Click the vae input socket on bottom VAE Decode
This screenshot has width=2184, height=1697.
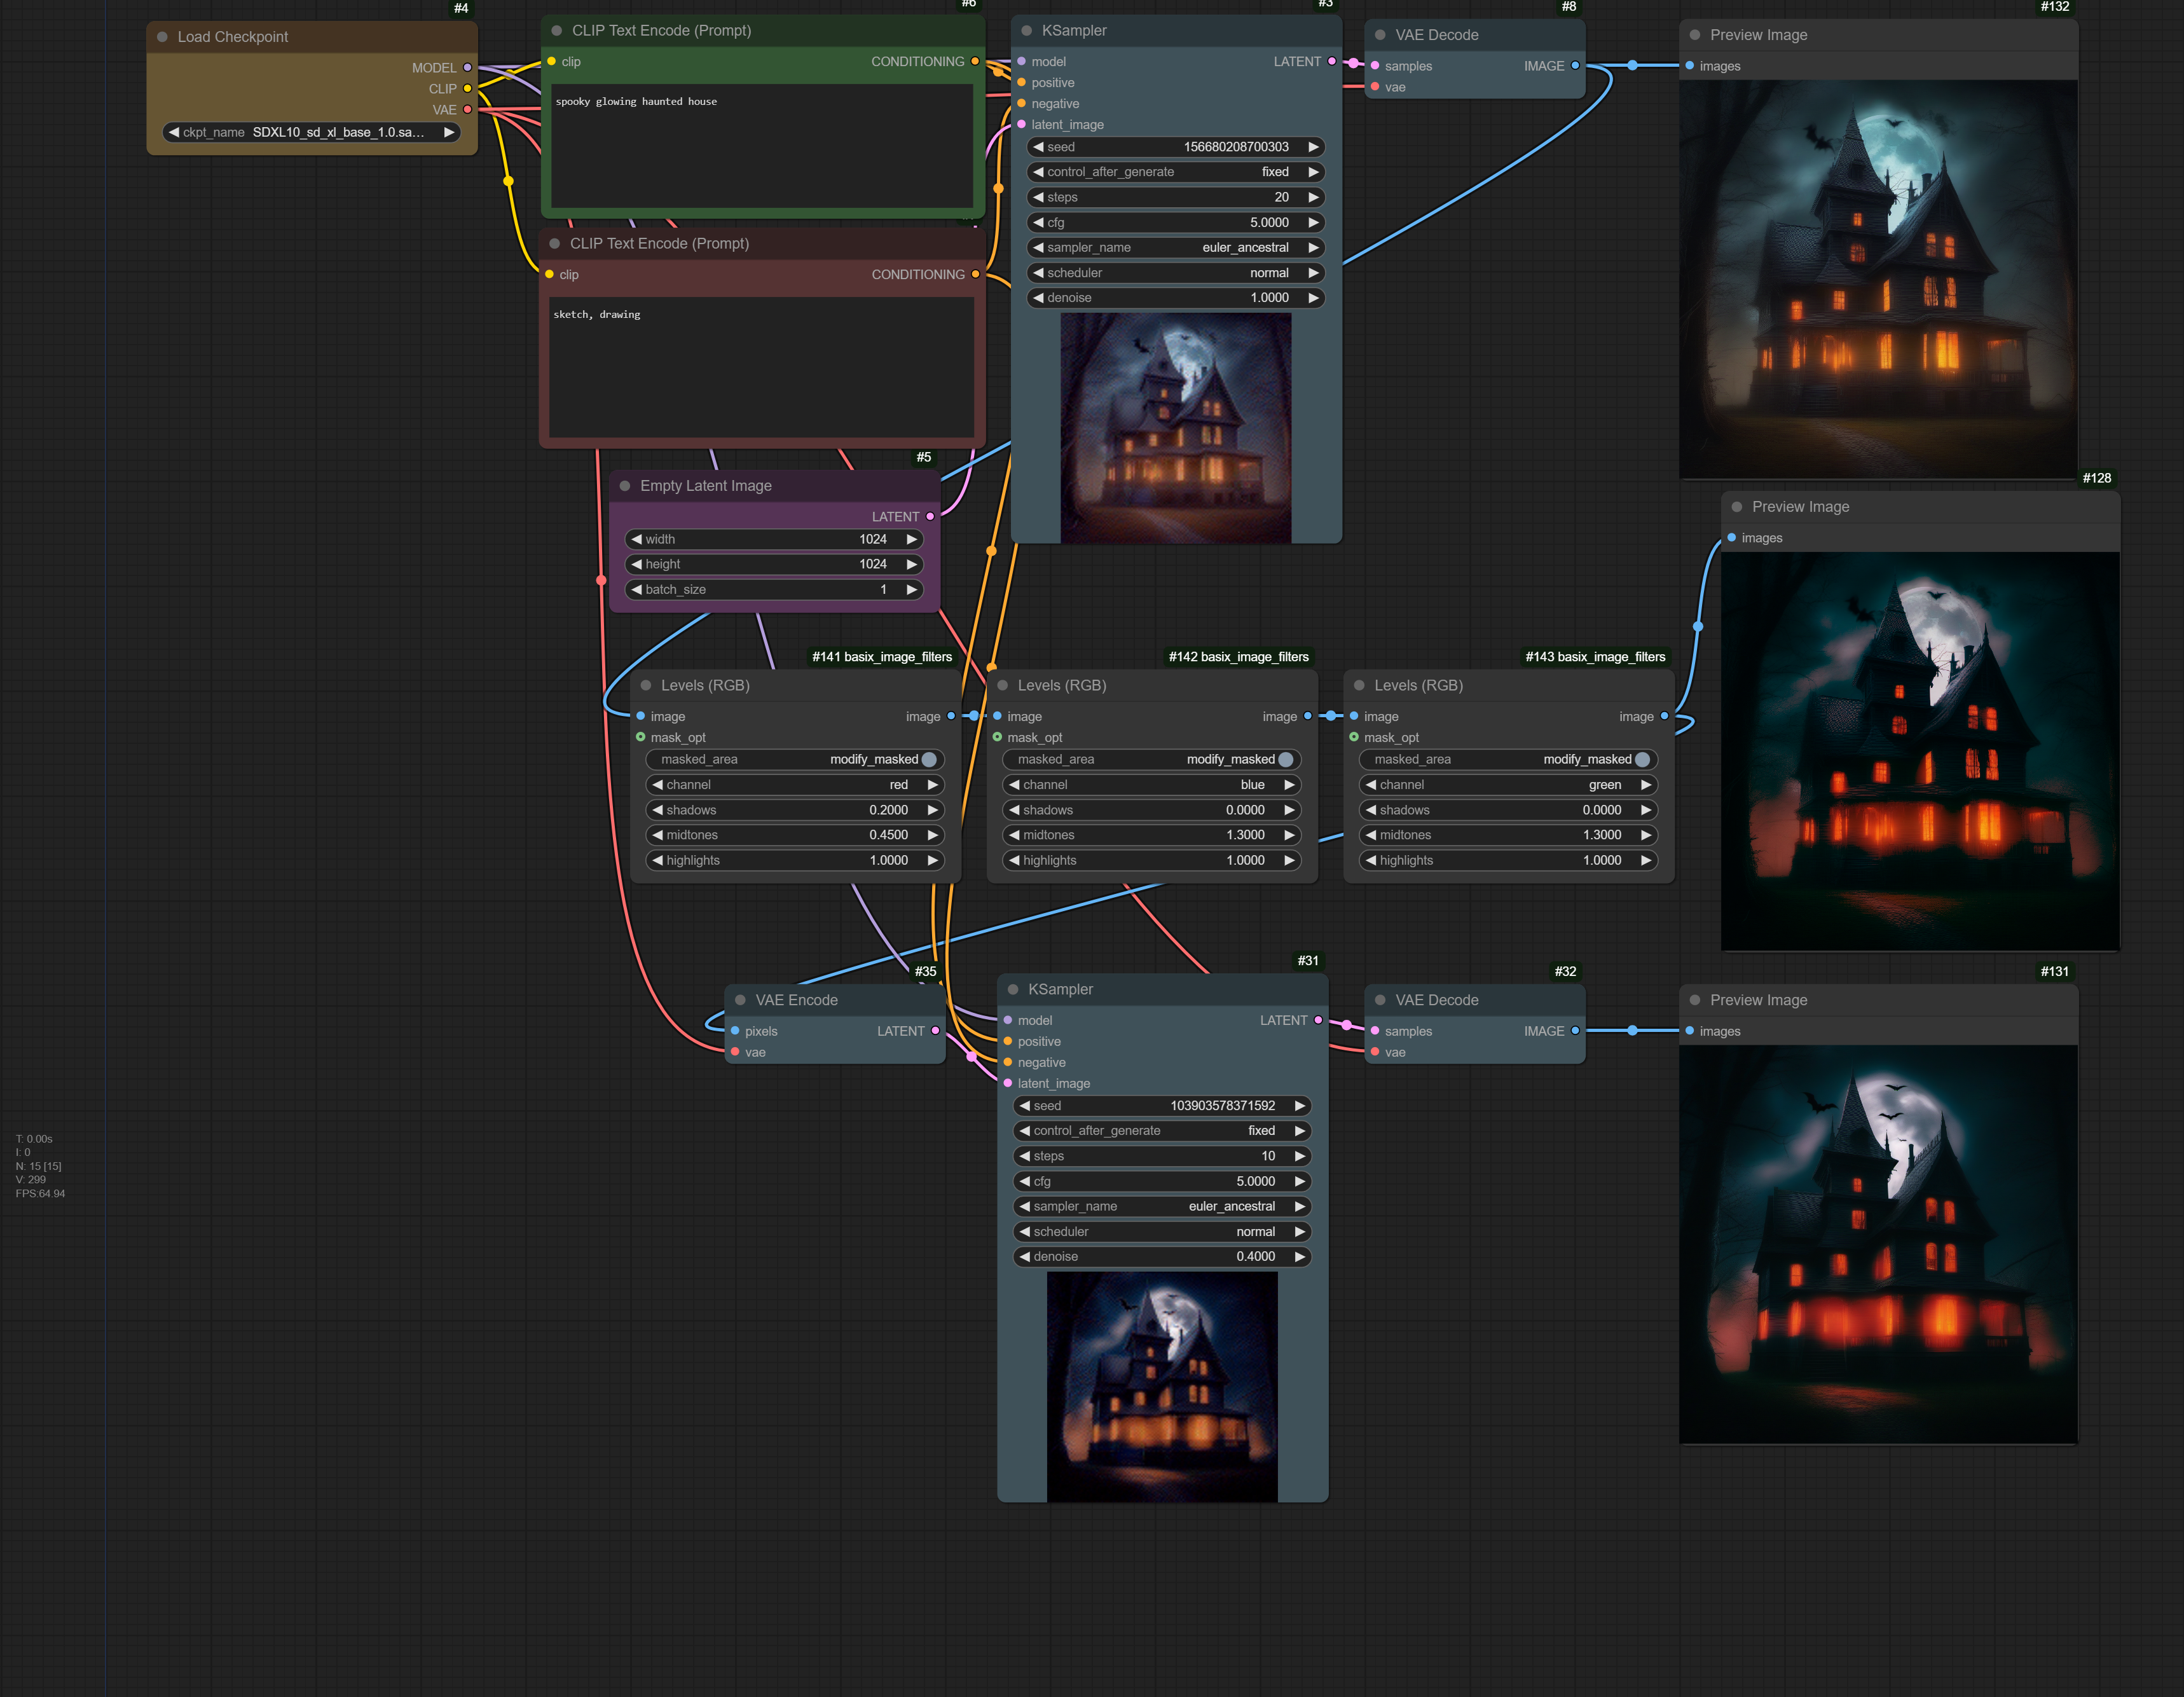[x=1375, y=1052]
